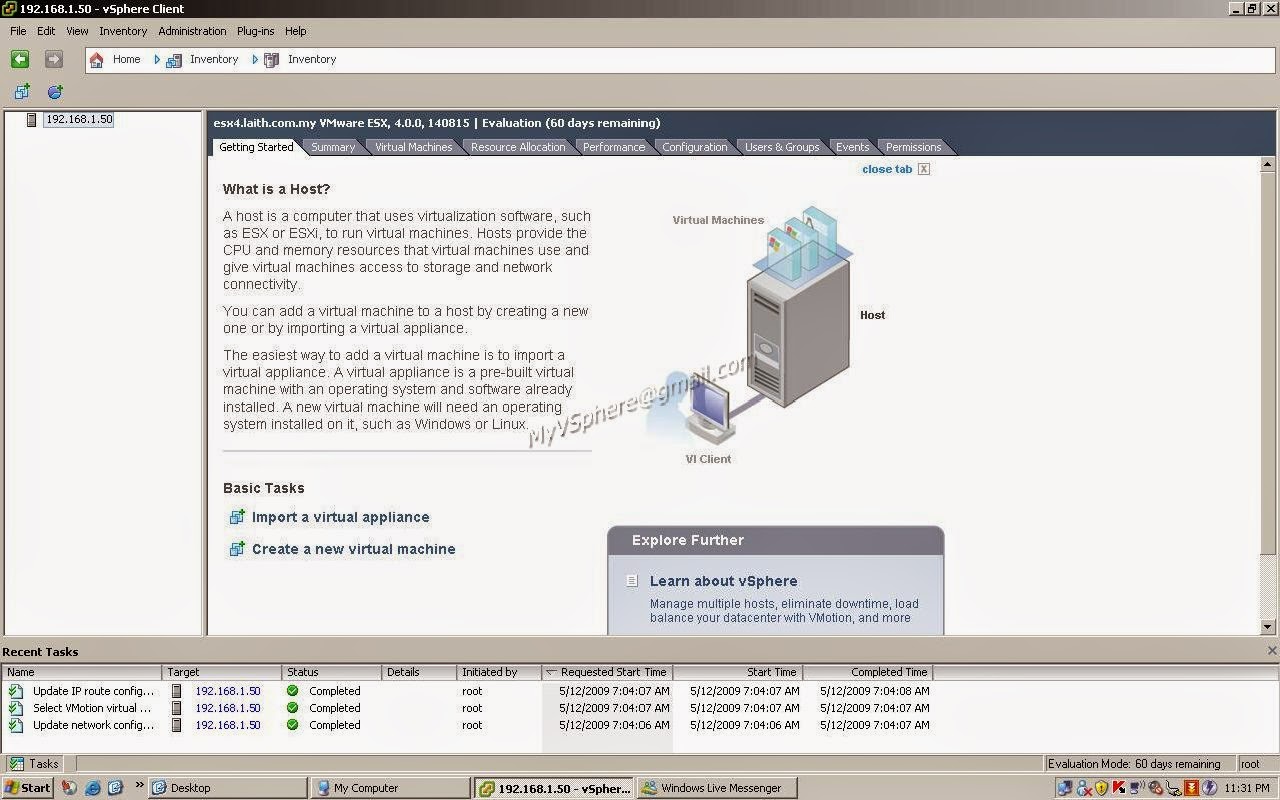1280x800 pixels.
Task: Sort tasks by Target column header
Action: pyautogui.click(x=222, y=672)
